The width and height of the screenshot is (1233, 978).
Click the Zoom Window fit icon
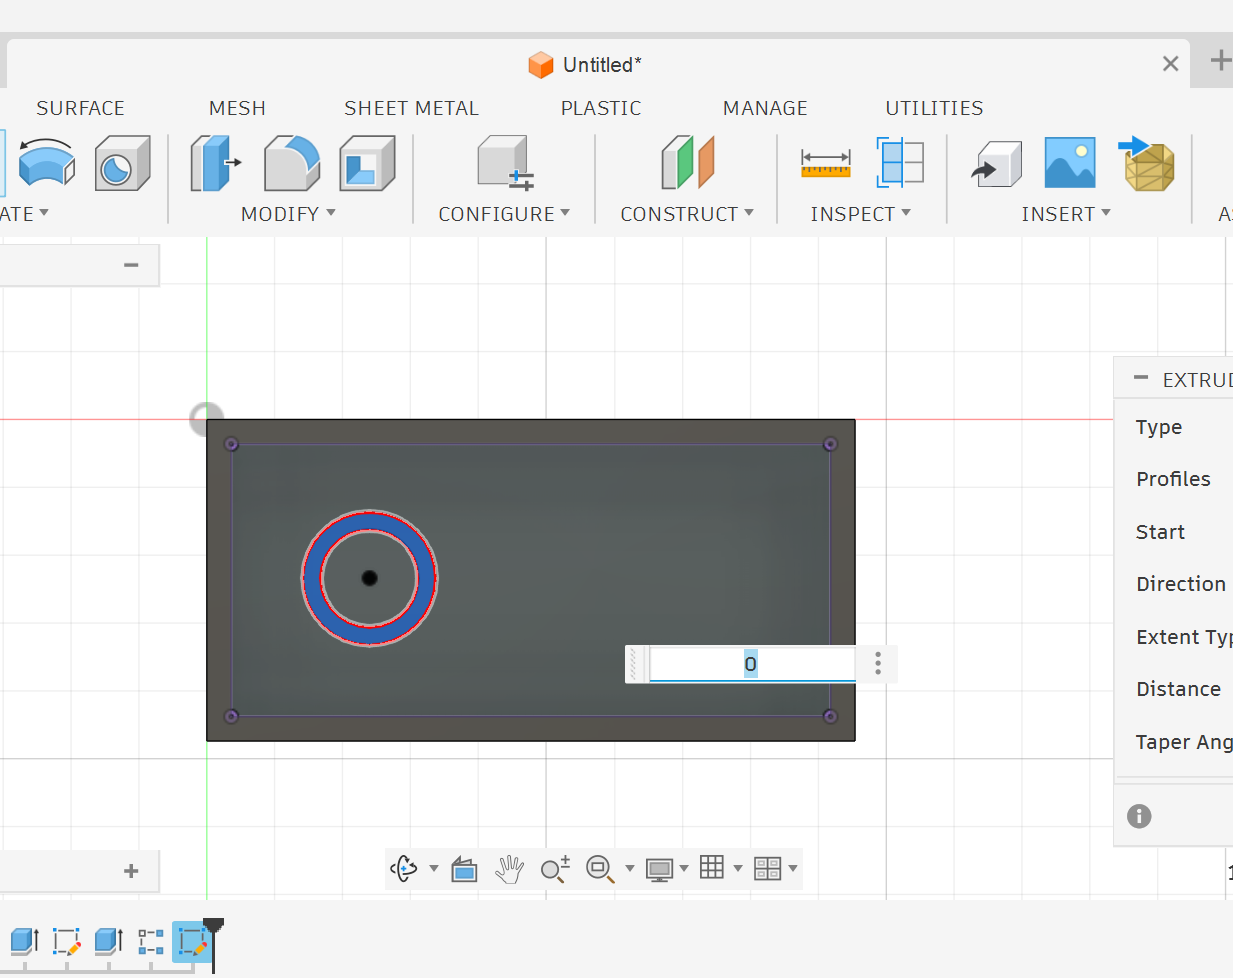pos(600,869)
